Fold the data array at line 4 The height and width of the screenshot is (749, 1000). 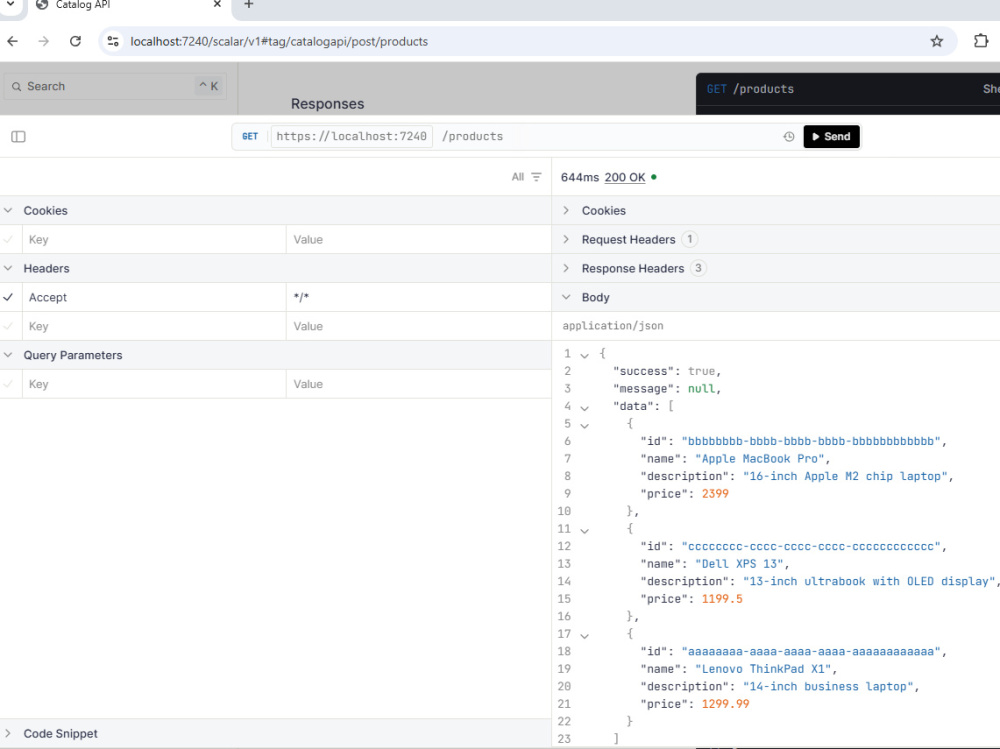pyautogui.click(x=584, y=408)
